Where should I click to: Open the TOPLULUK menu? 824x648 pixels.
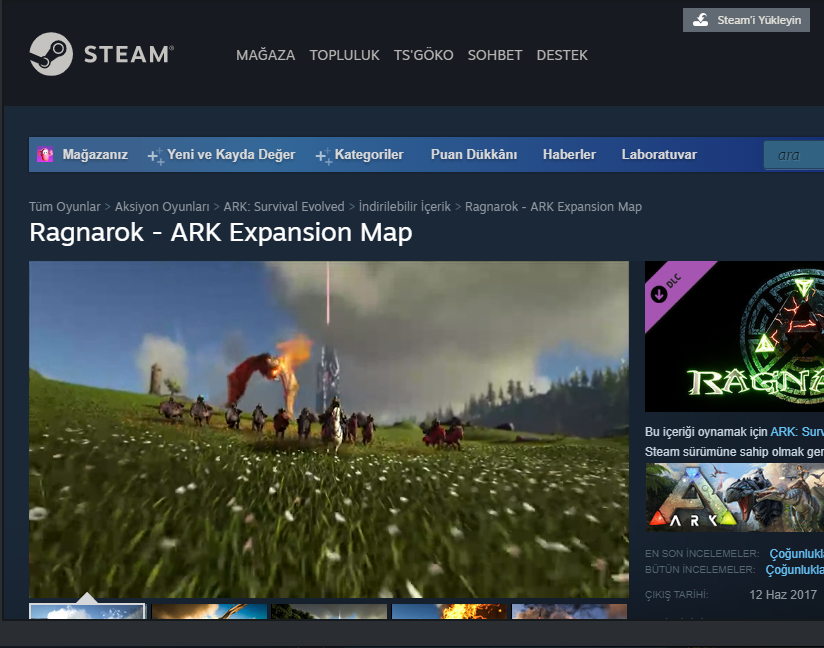pos(344,55)
